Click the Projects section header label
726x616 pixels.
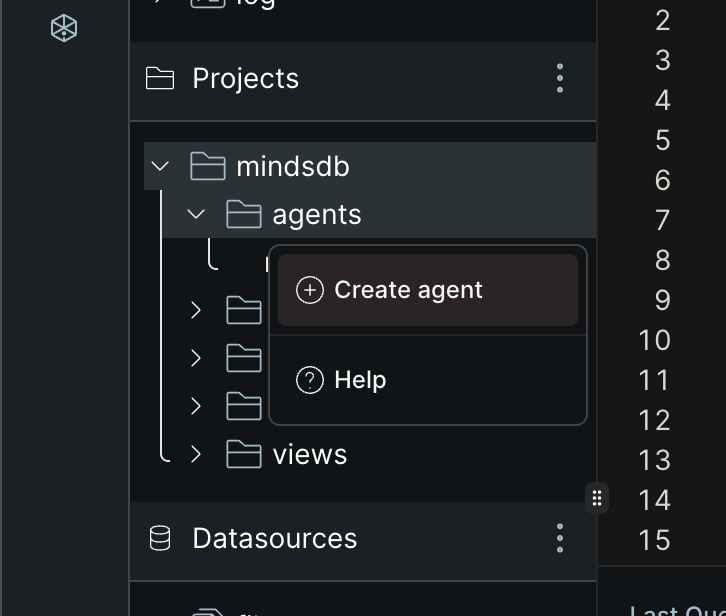click(245, 78)
